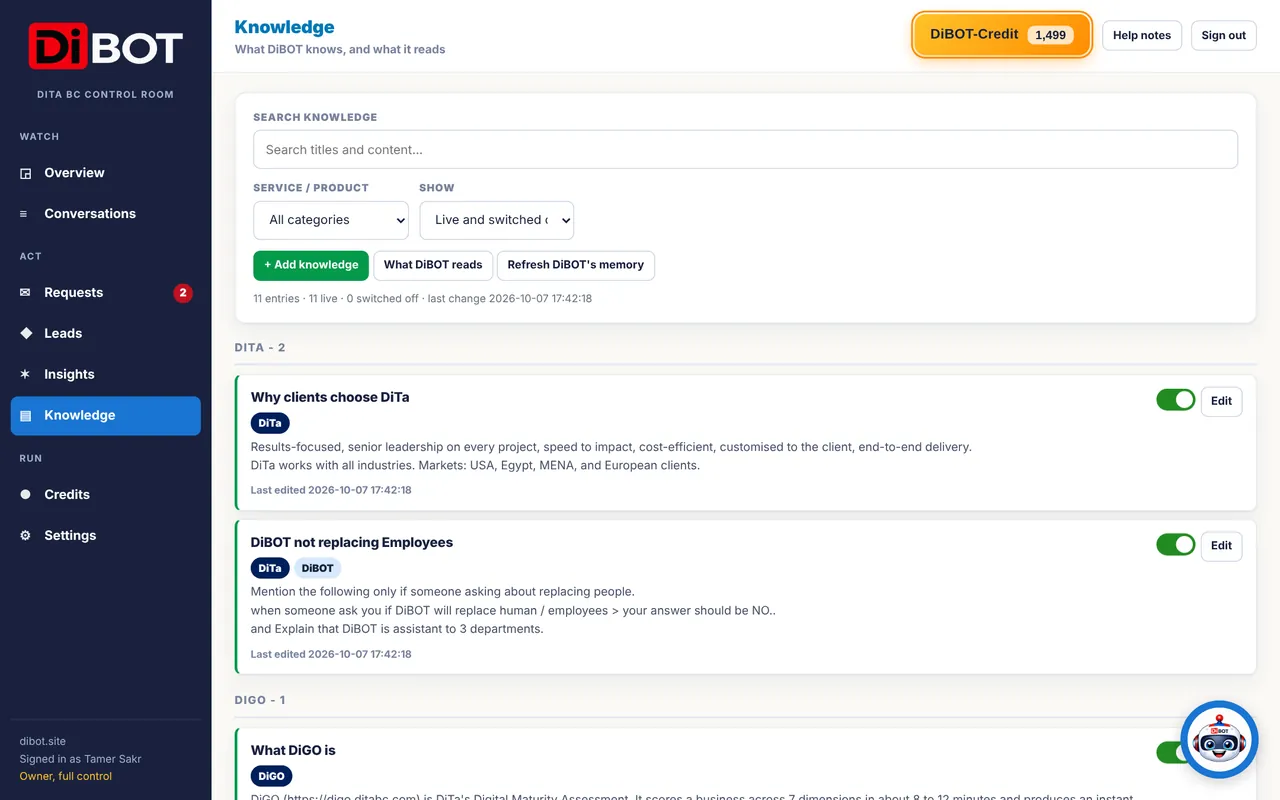Open the DiBOT robot chat widget
Image resolution: width=1280 pixels, height=800 pixels.
tap(1219, 739)
